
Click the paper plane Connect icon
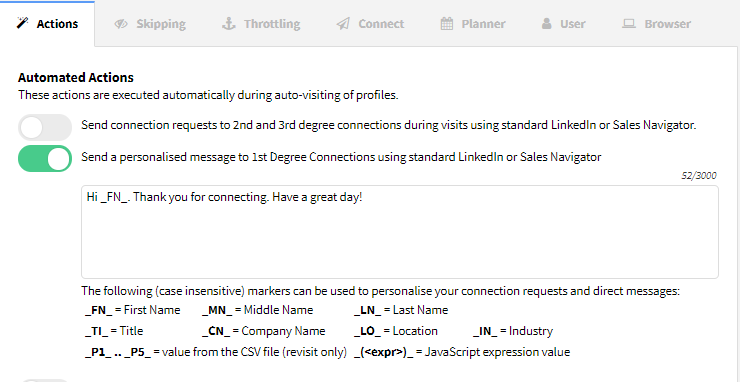coord(343,24)
